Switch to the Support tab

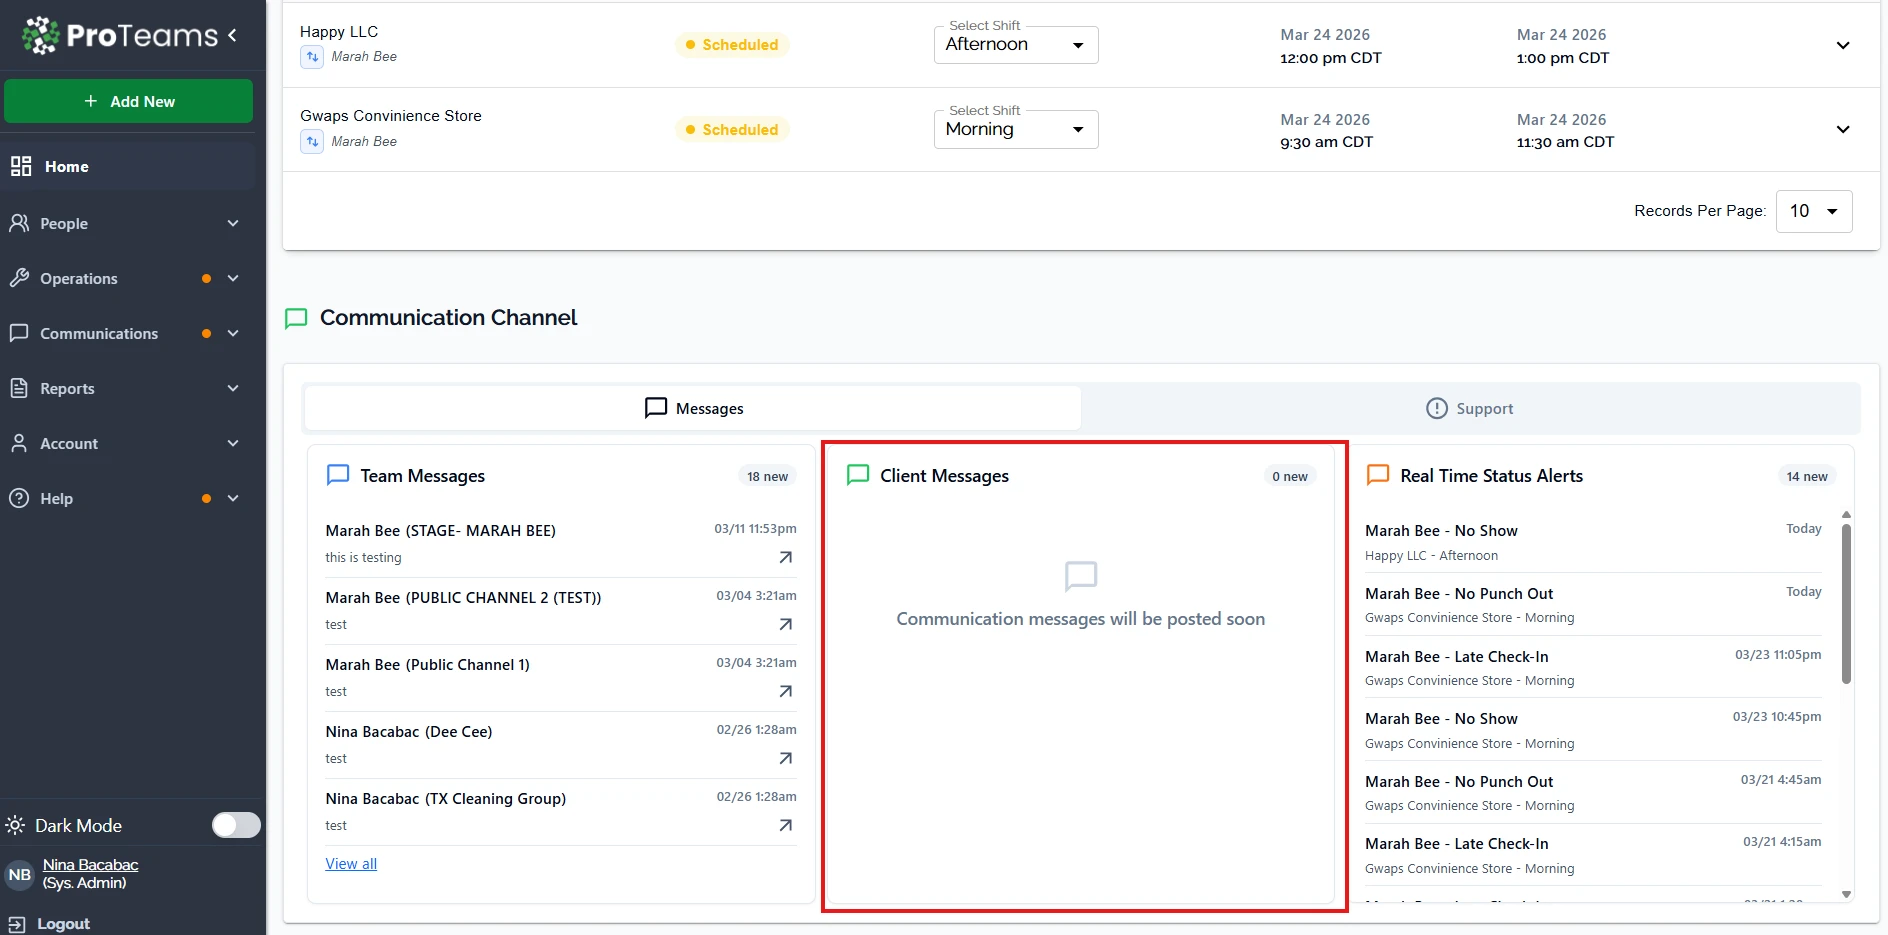[1469, 409]
